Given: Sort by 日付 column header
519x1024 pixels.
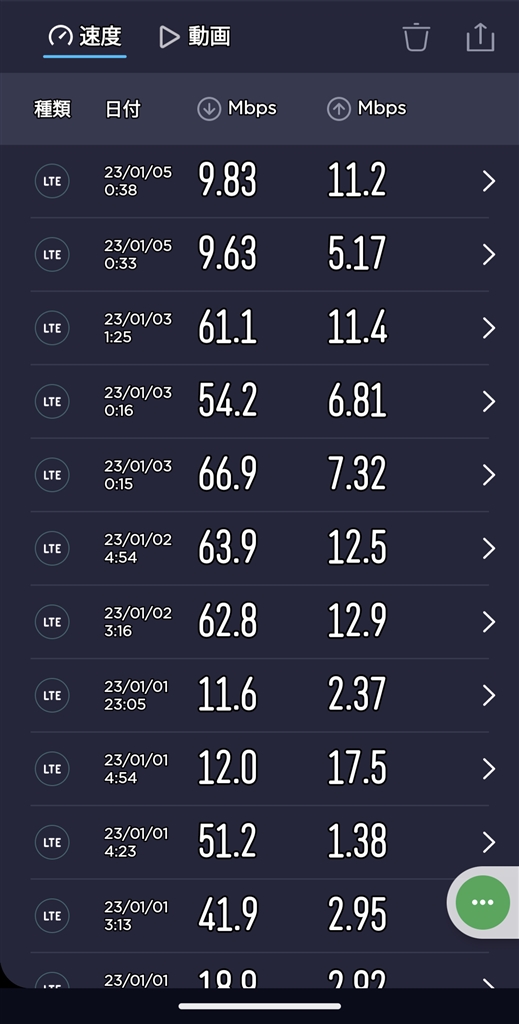Looking at the screenshot, I should point(122,109).
